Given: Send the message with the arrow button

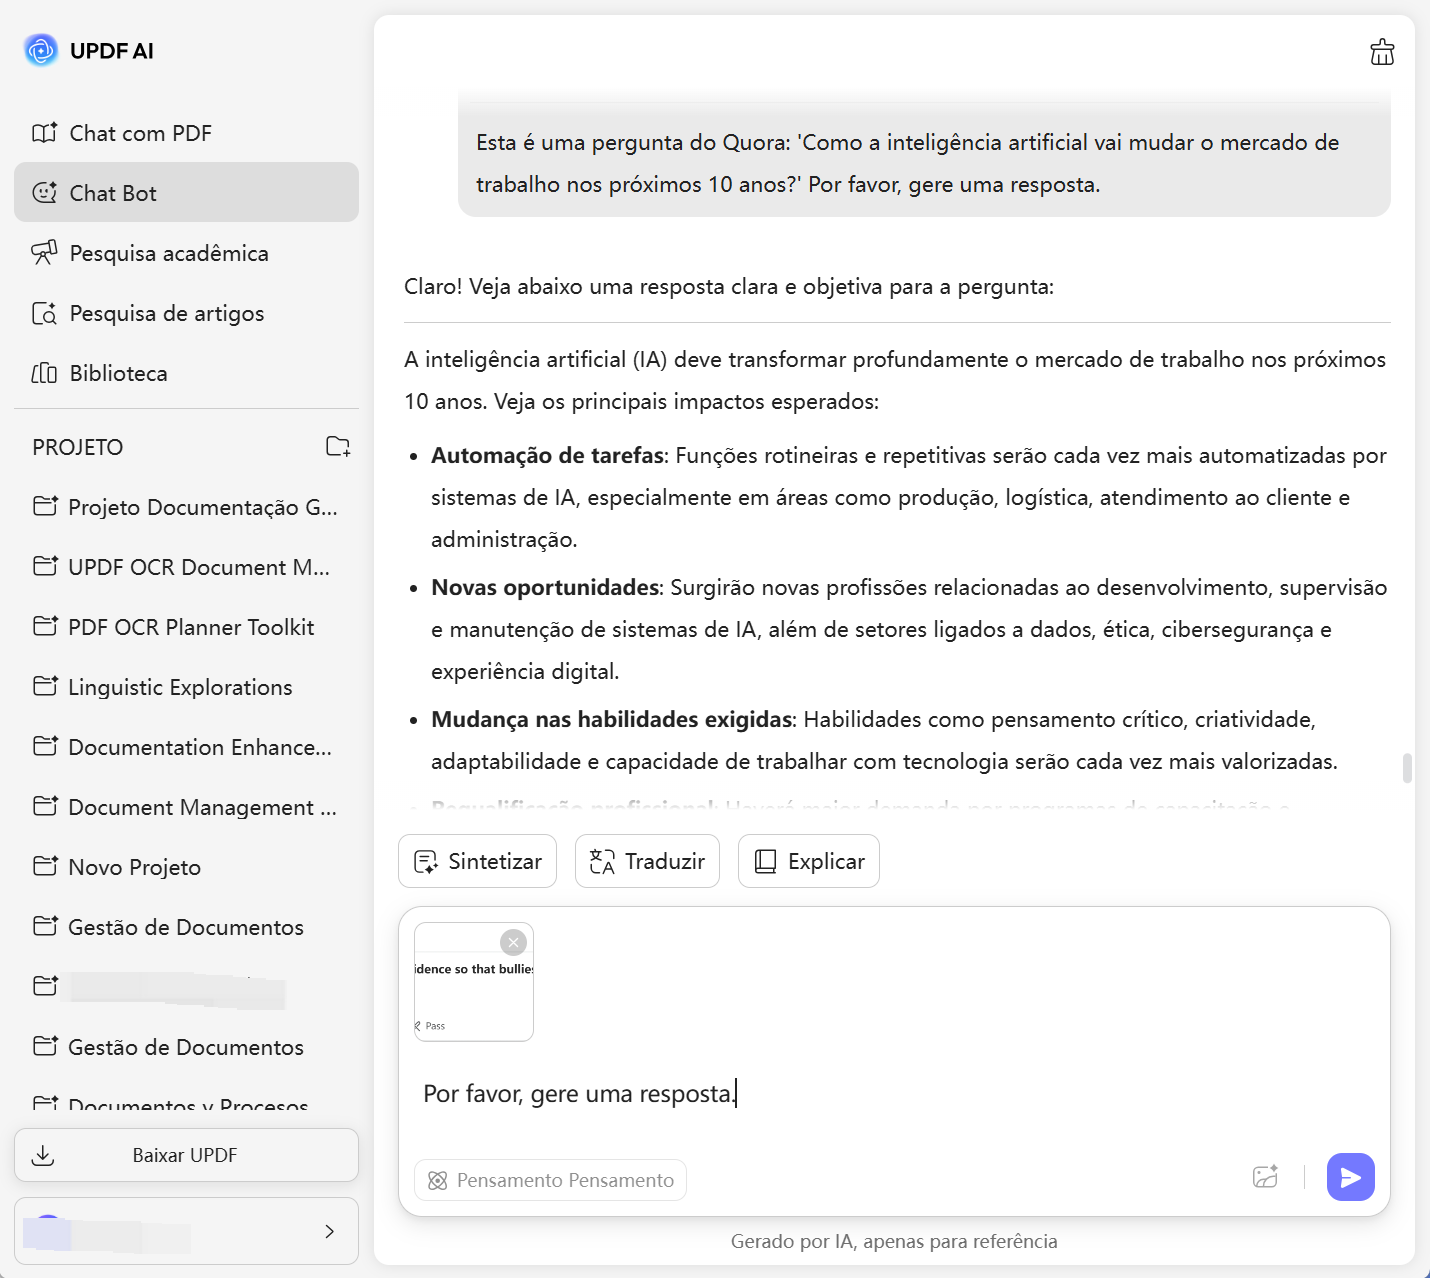Looking at the screenshot, I should pos(1350,1177).
